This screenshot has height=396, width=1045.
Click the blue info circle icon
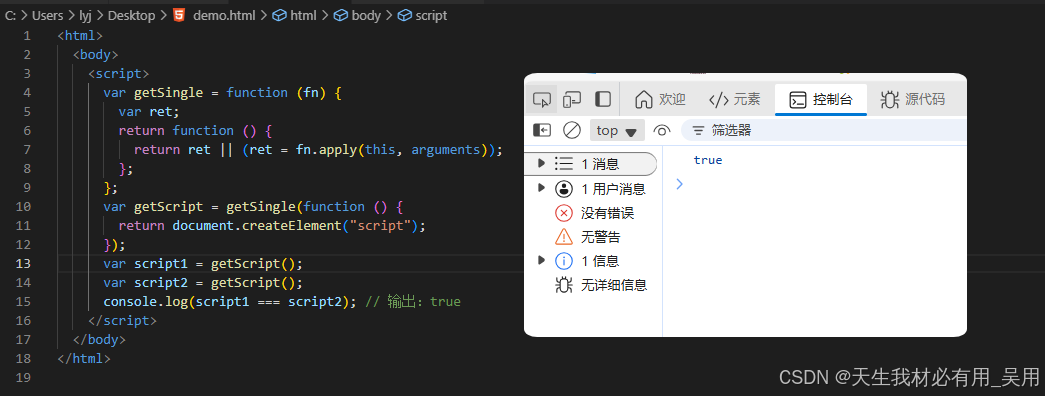pos(564,261)
